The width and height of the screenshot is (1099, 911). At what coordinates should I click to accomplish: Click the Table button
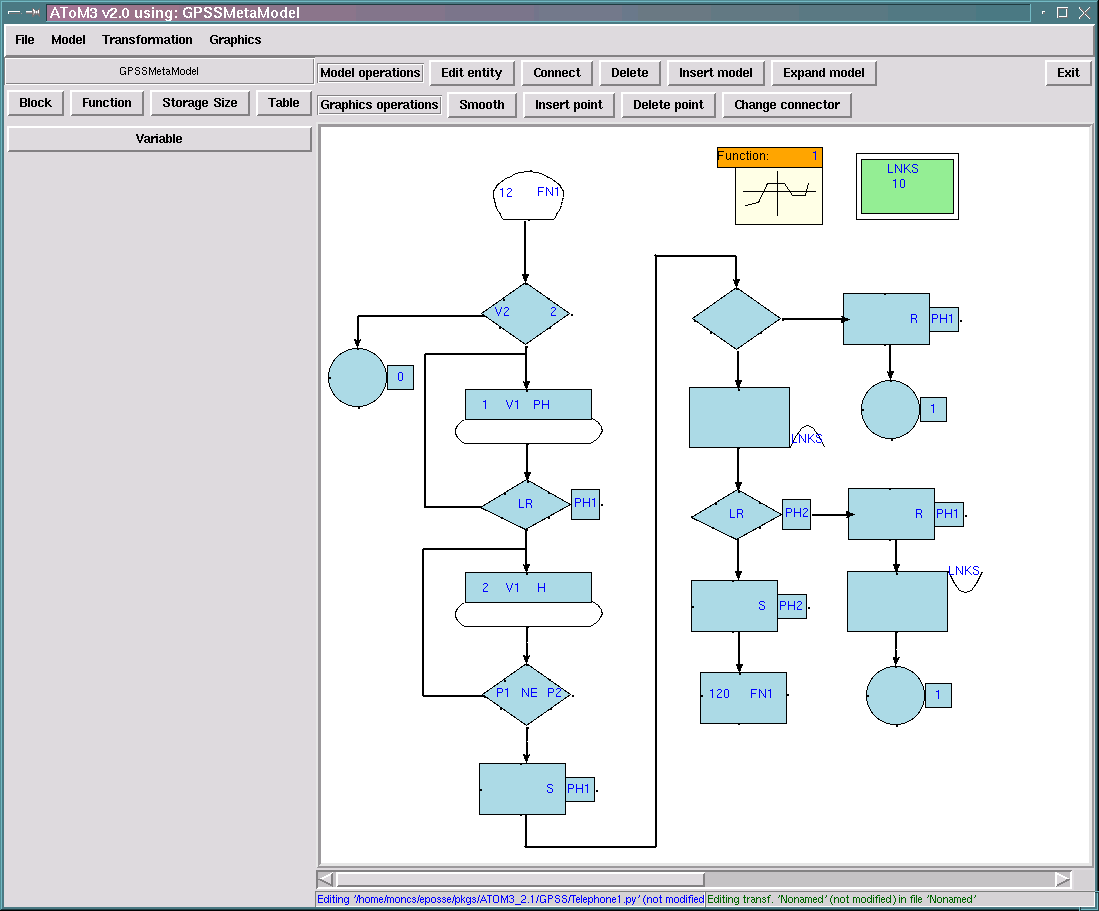(x=283, y=103)
